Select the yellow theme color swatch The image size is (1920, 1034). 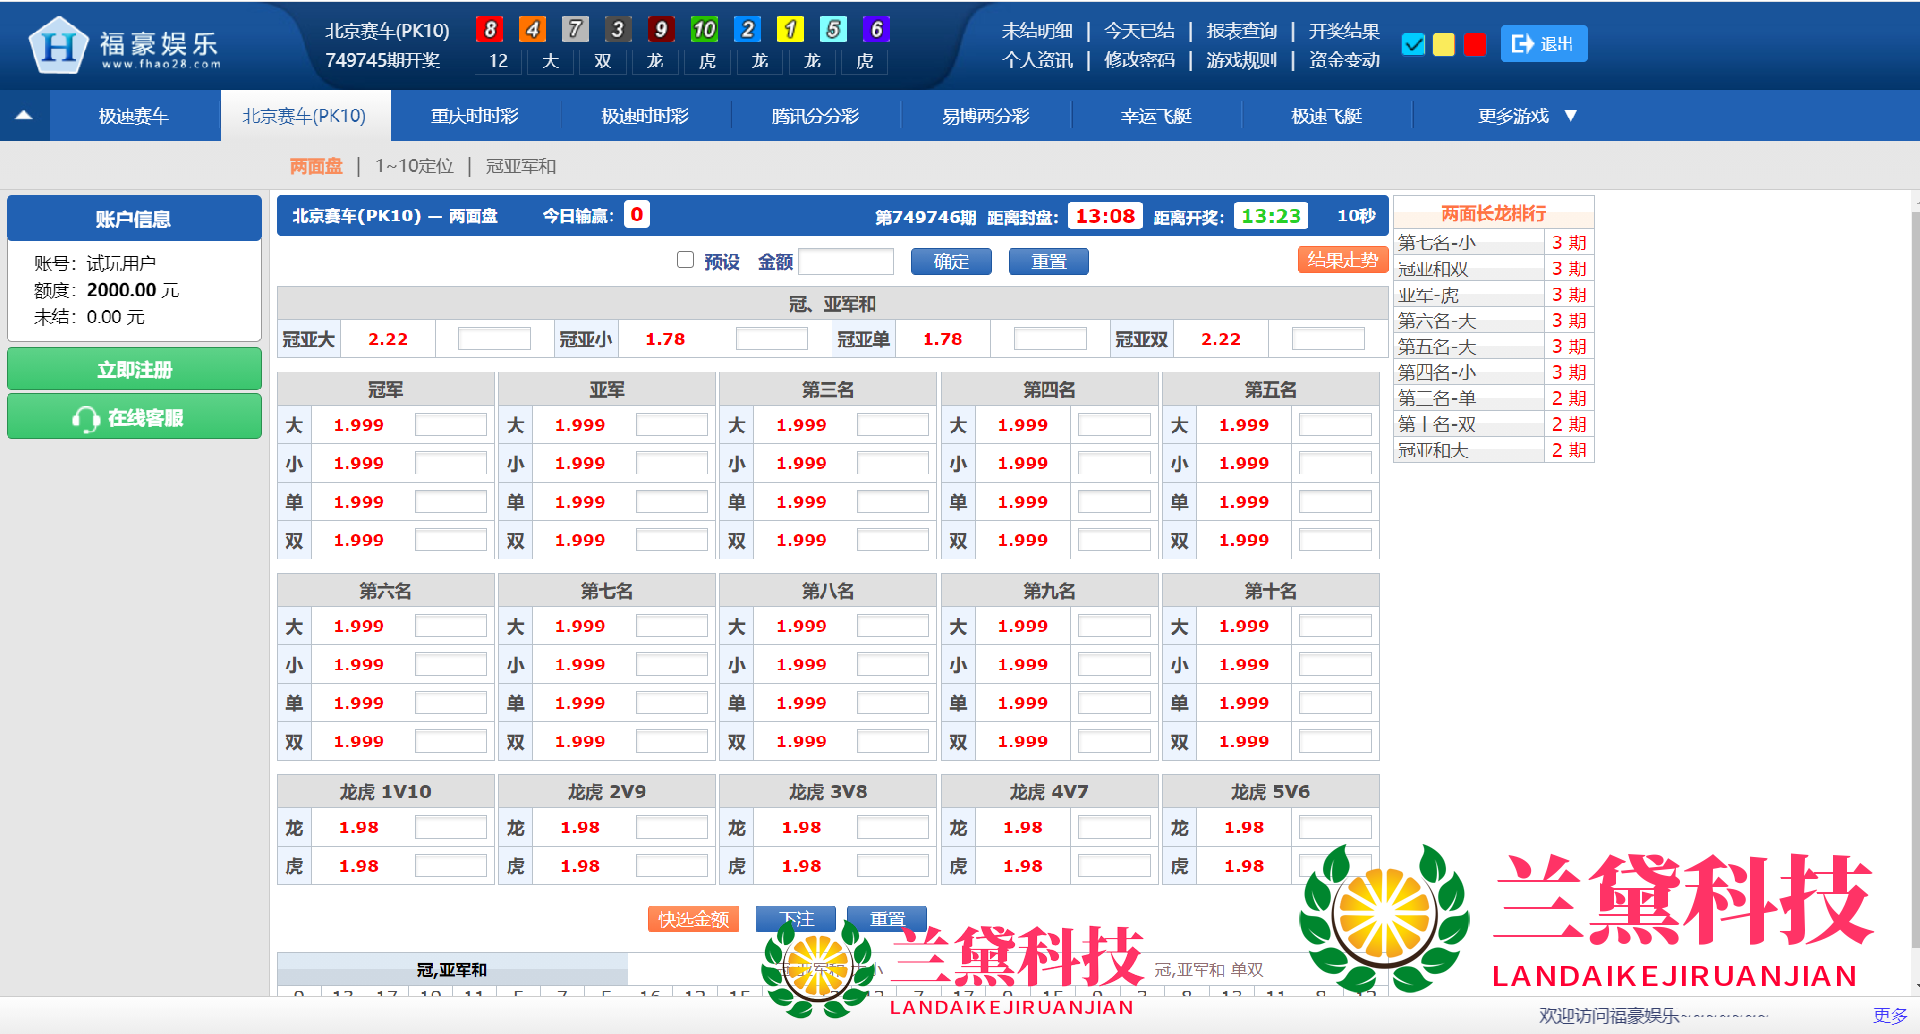pos(1443,45)
